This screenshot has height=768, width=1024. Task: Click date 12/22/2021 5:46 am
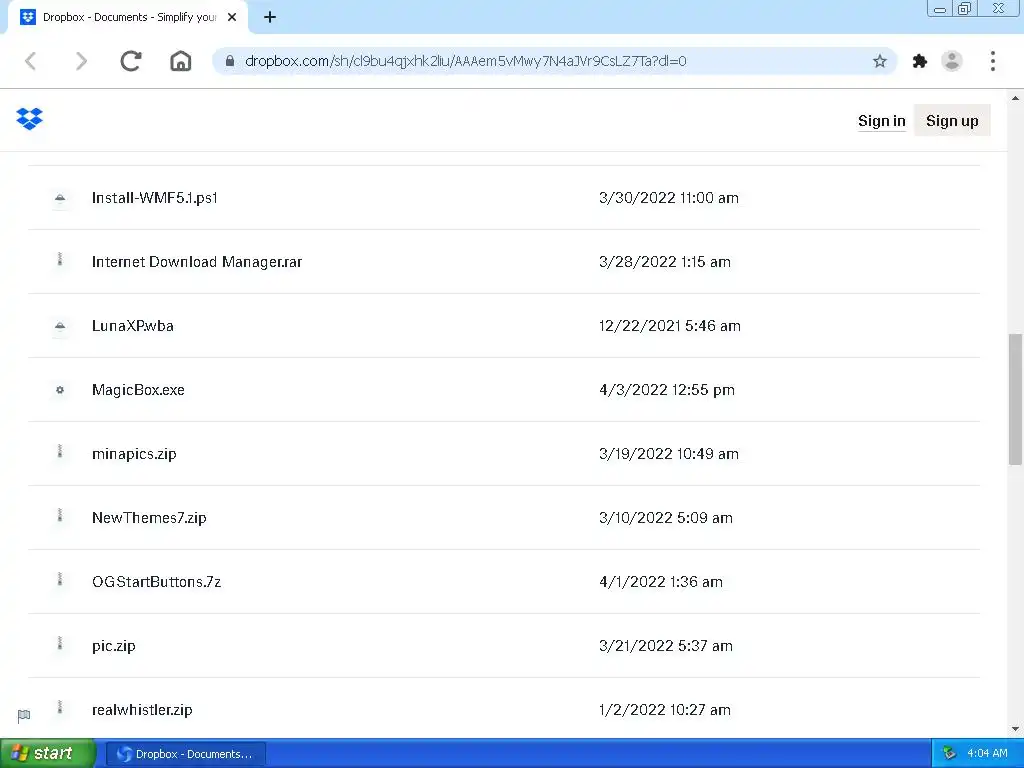click(670, 326)
